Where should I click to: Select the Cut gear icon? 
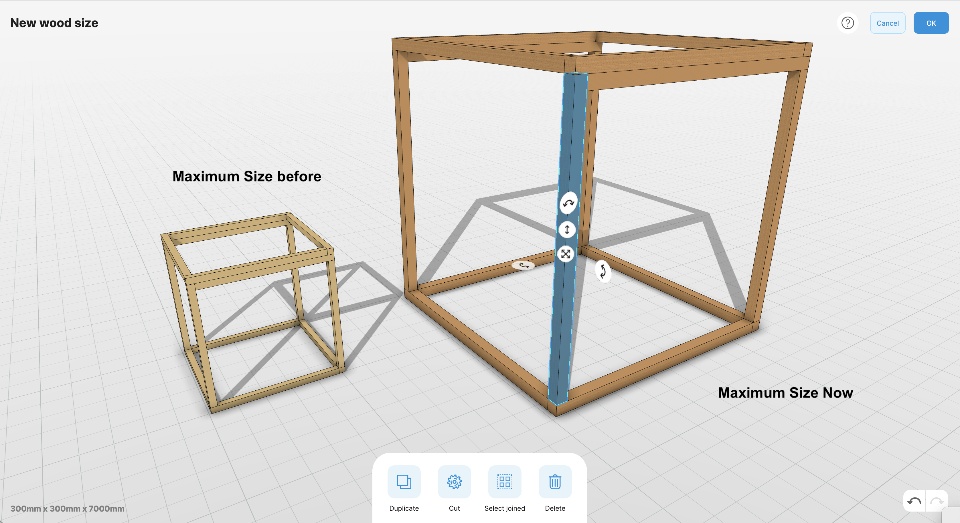[454, 481]
